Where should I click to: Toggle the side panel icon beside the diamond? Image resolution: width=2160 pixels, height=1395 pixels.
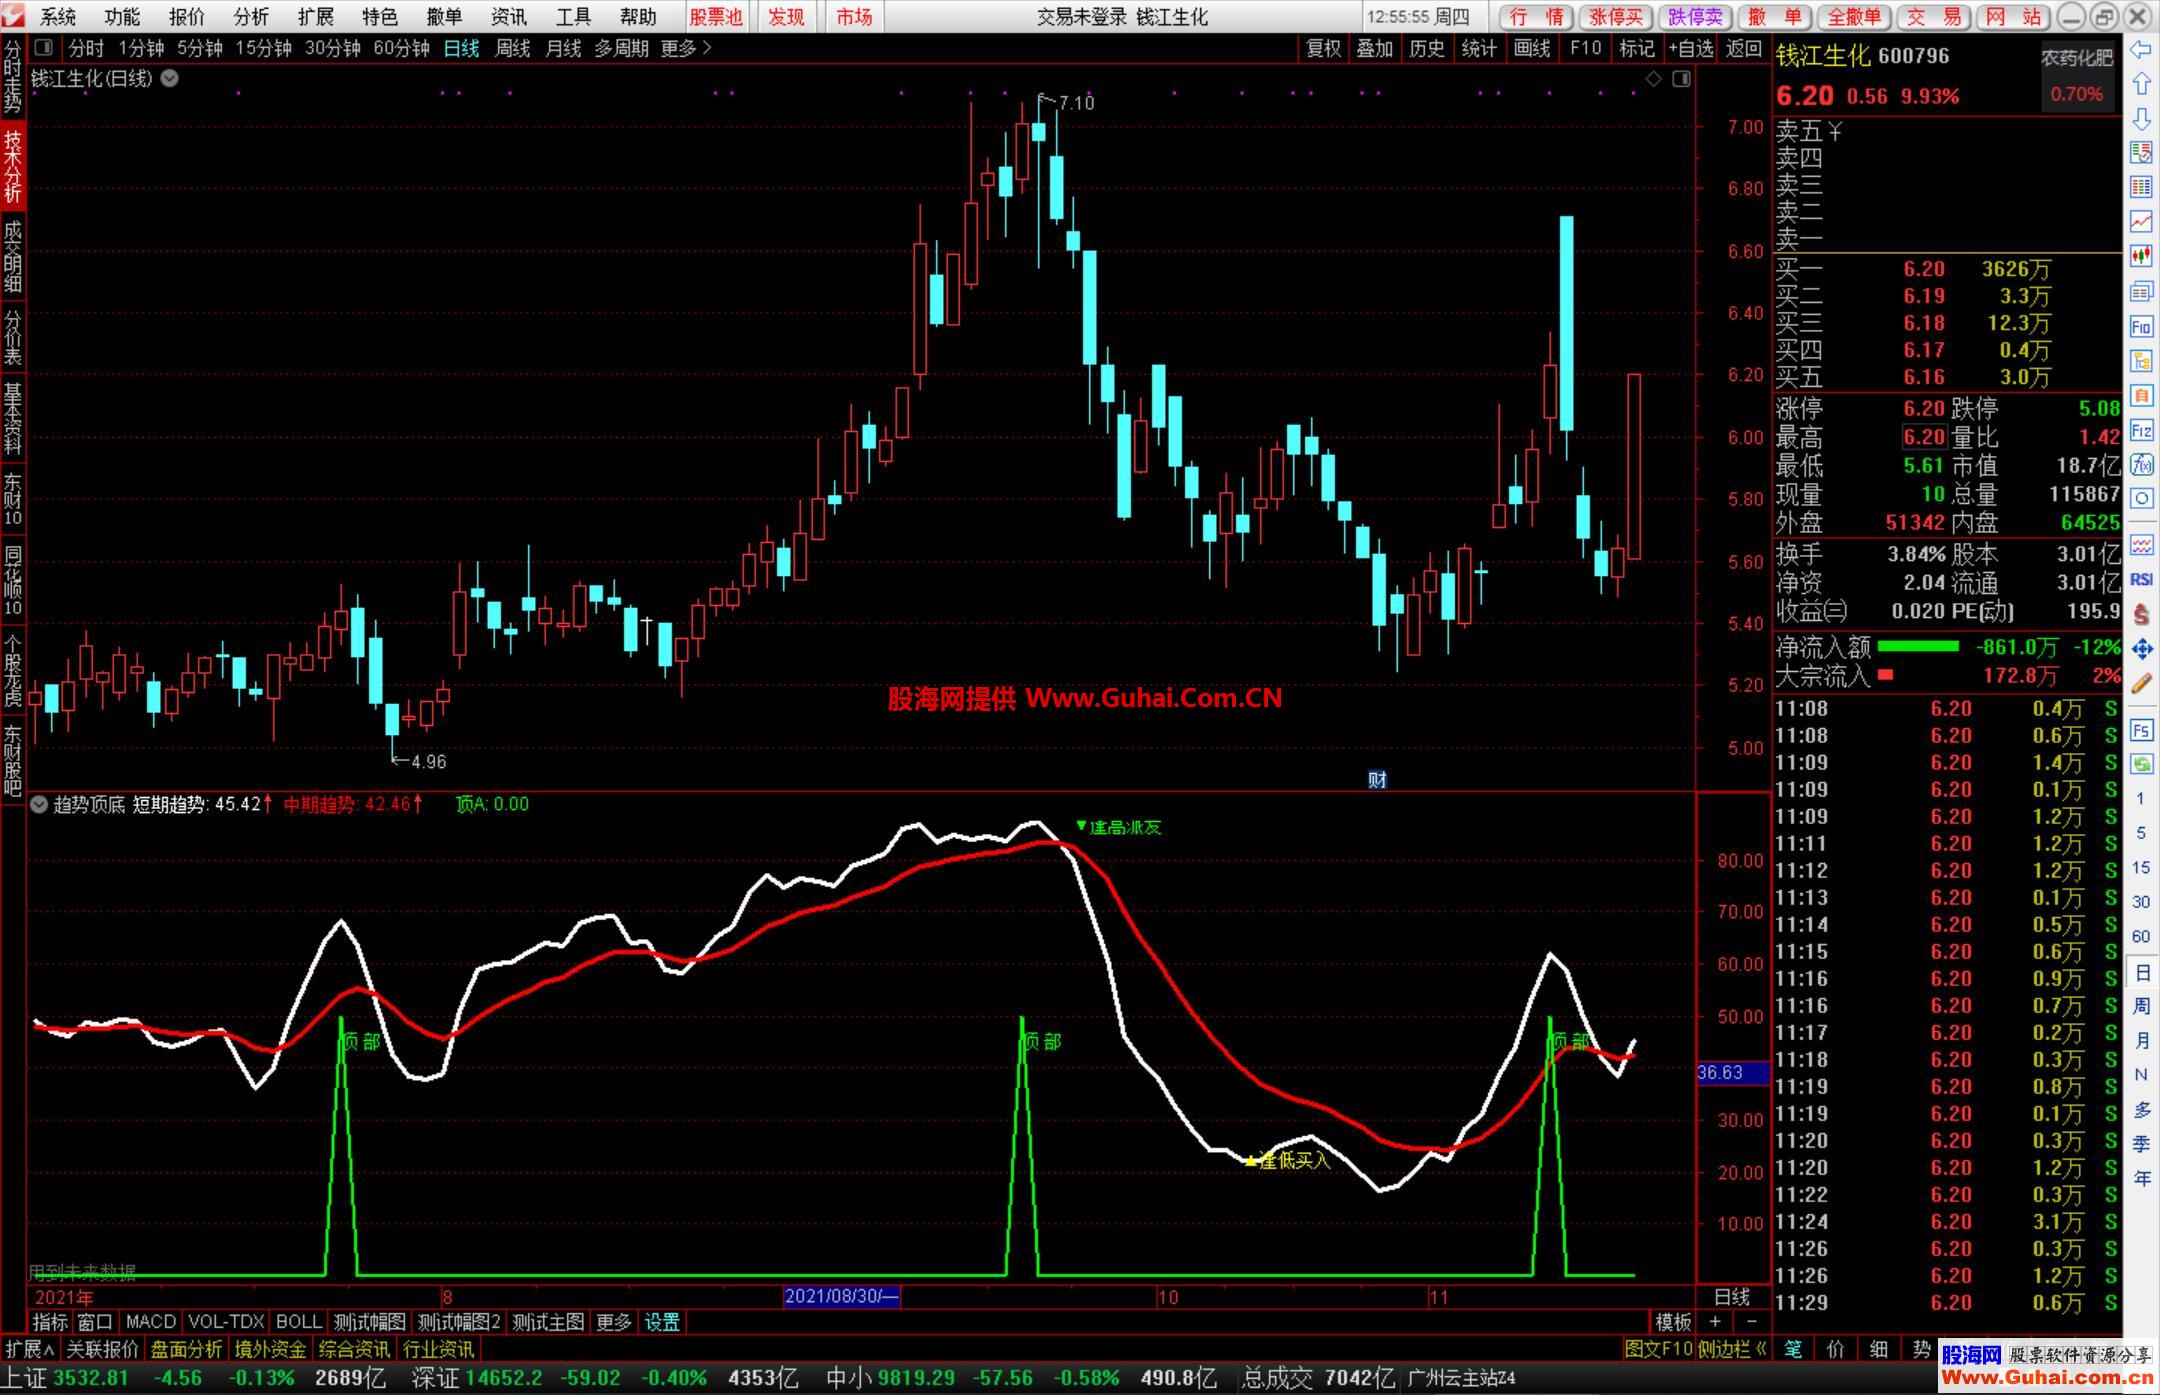pyautogui.click(x=1682, y=79)
